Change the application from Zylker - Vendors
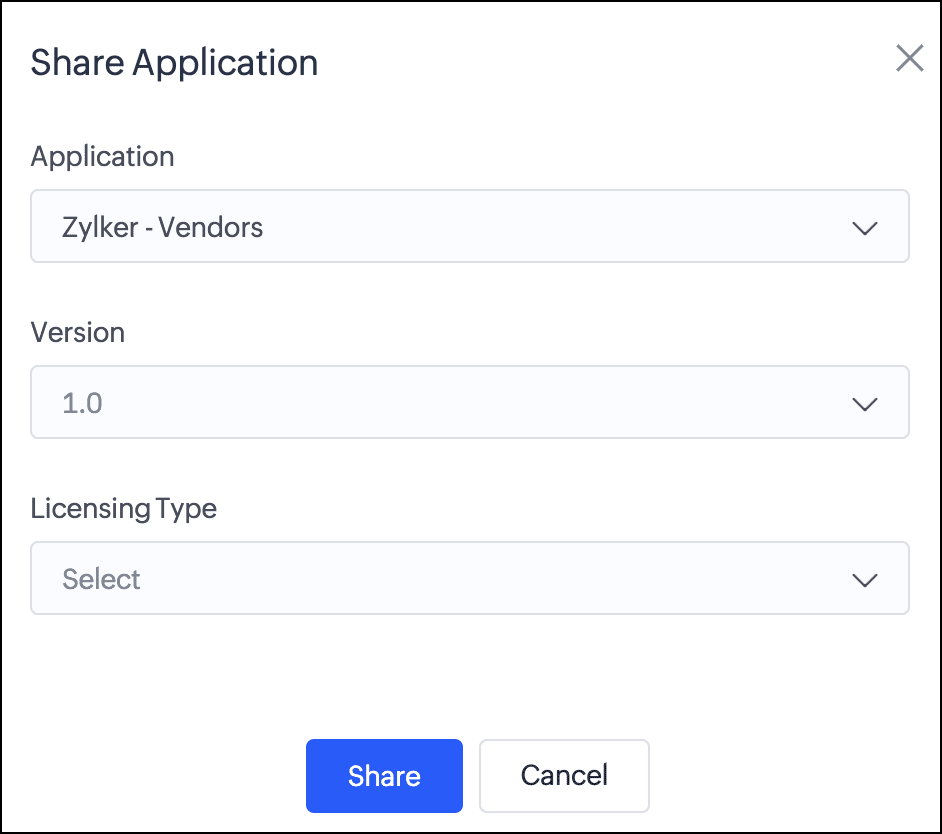This screenshot has width=942, height=834. point(469,227)
